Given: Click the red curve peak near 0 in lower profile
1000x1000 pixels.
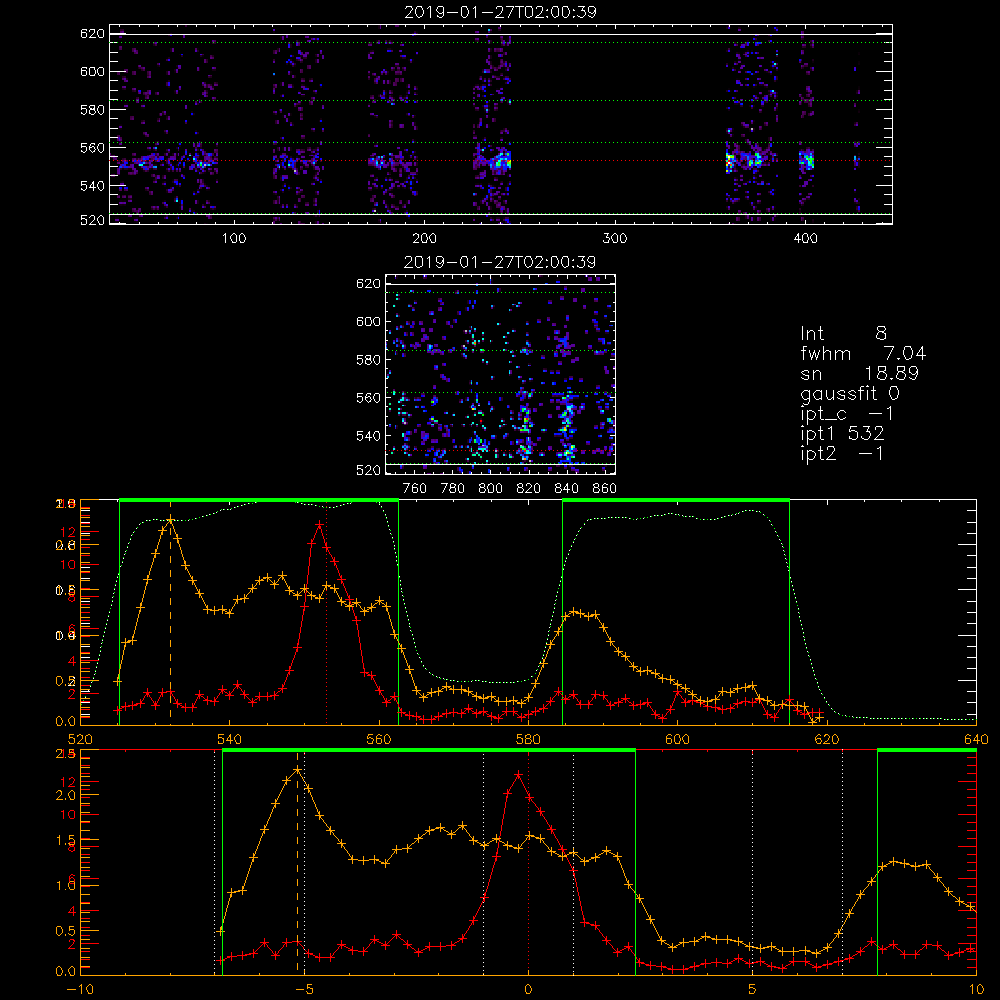Looking at the screenshot, I should click(518, 774).
